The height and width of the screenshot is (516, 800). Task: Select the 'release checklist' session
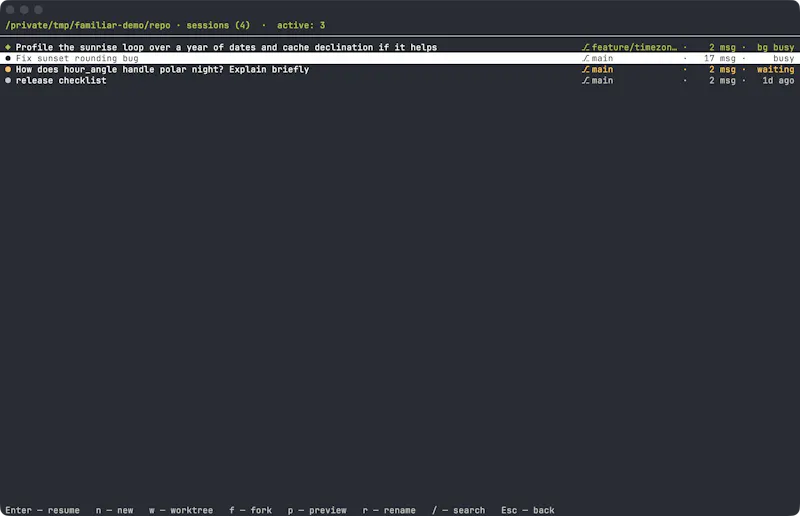[x=400, y=81]
